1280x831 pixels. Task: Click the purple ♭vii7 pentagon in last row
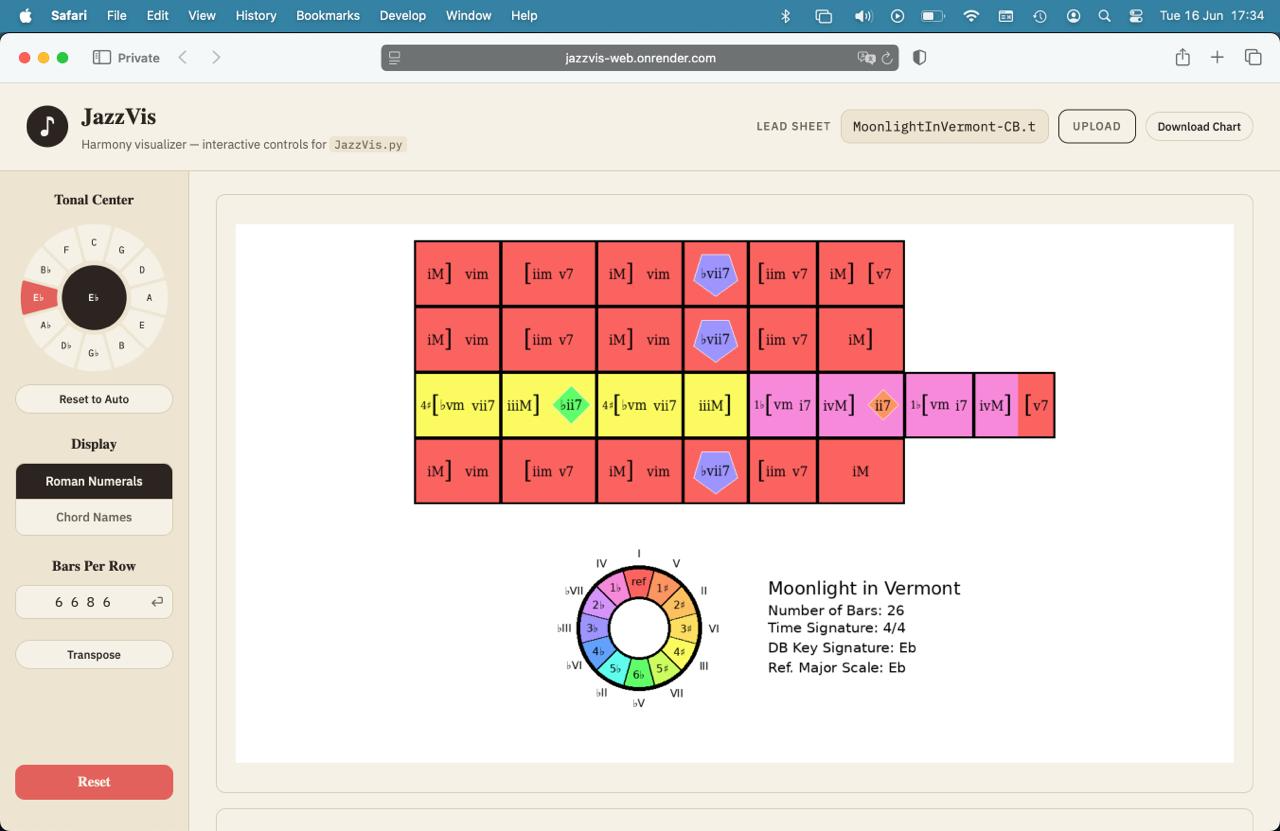coord(715,471)
